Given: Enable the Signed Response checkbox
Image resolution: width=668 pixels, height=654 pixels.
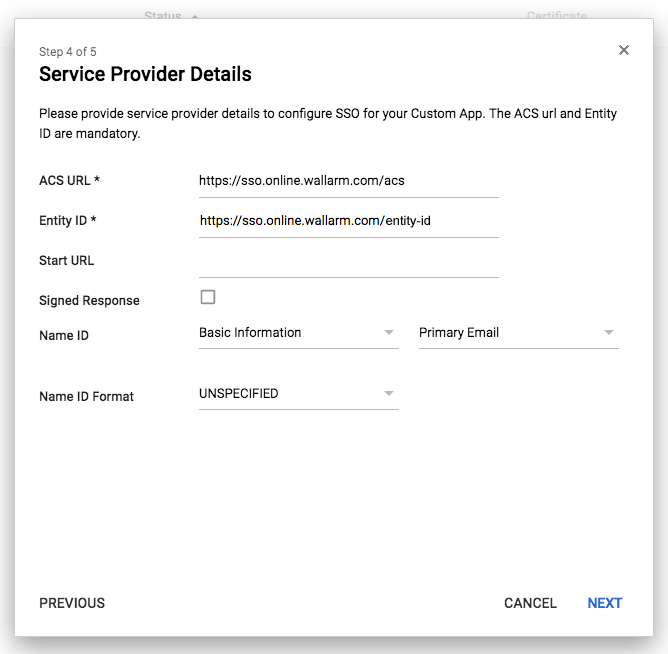Looking at the screenshot, I should [208, 297].
